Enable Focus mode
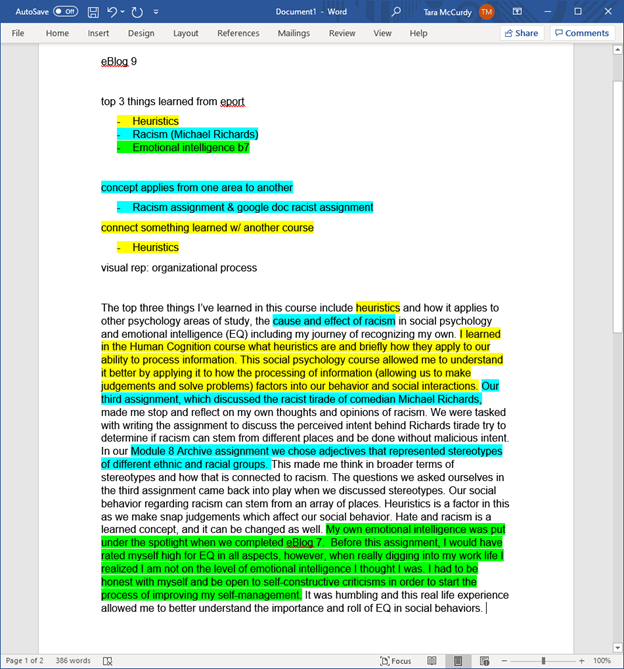The image size is (624, 669). (x=396, y=661)
